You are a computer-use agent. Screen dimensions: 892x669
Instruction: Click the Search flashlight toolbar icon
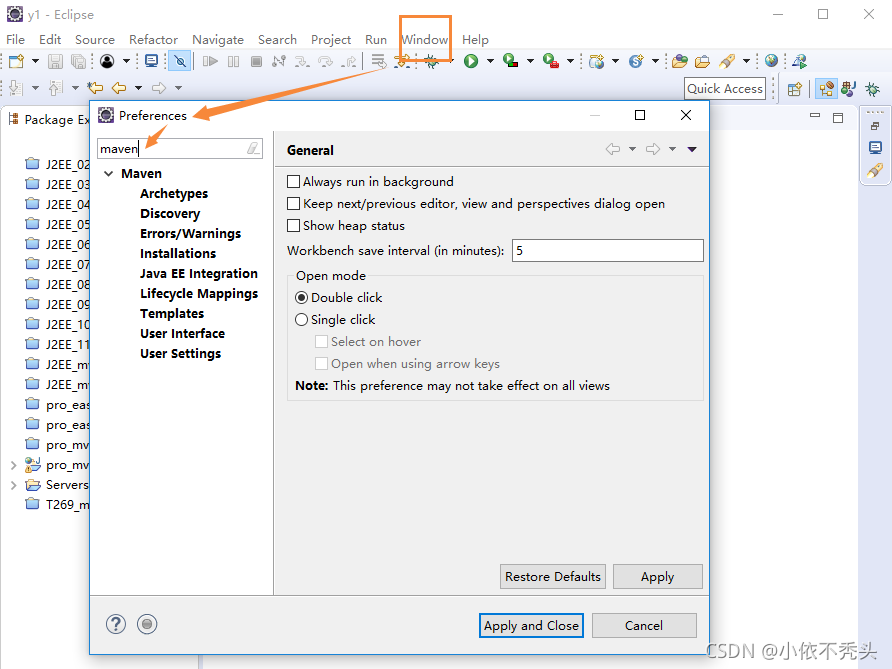click(727, 61)
